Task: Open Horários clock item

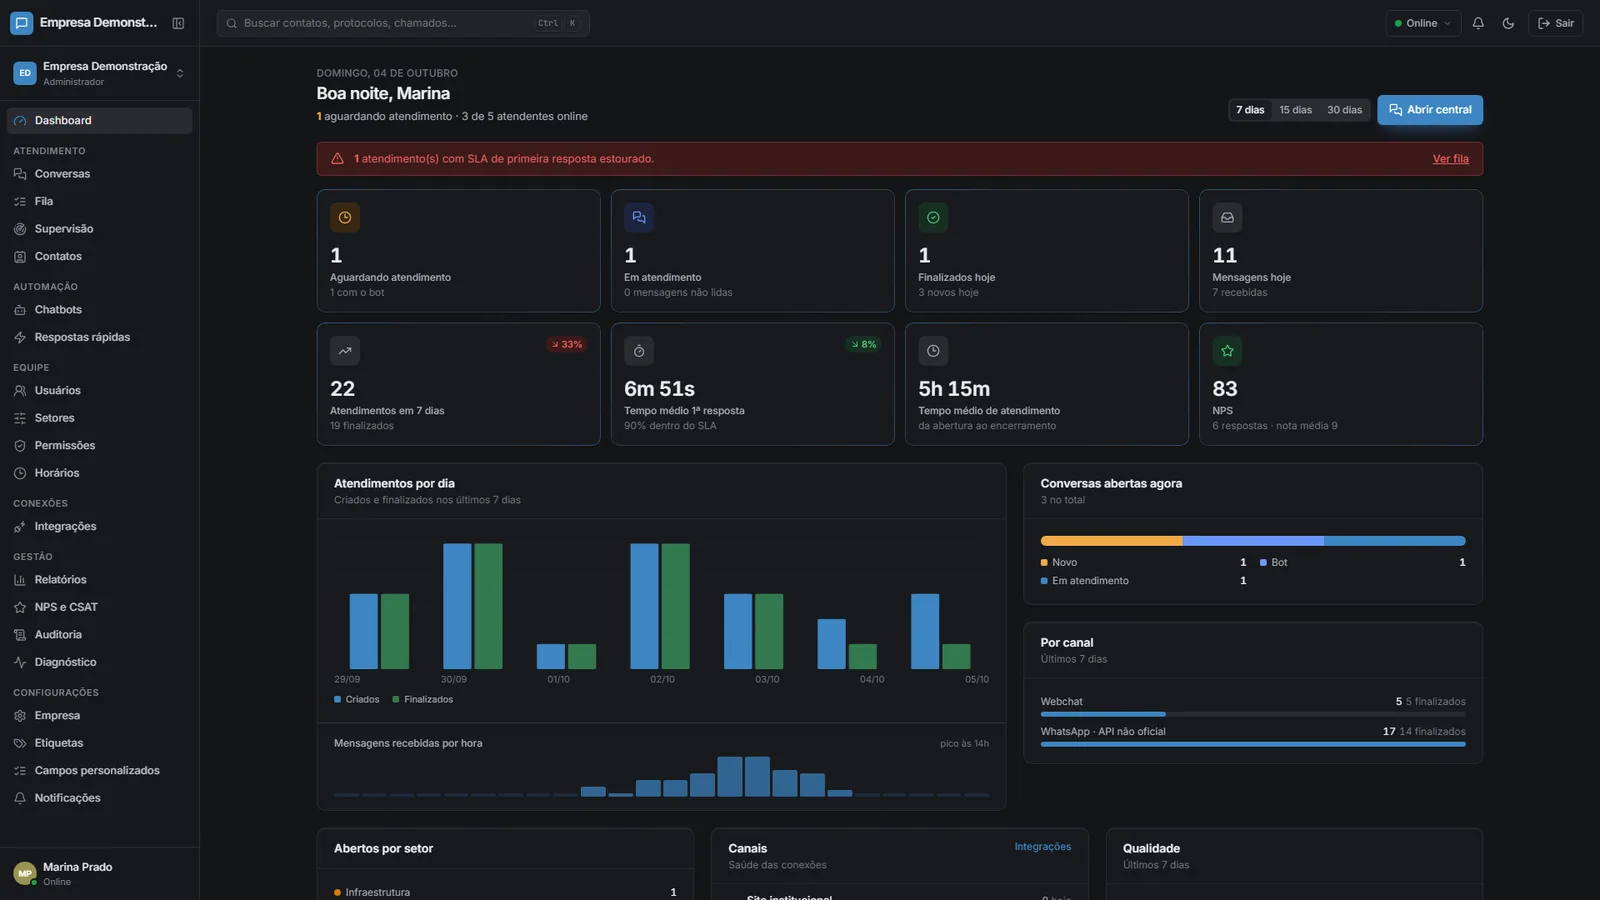Action: [99, 473]
